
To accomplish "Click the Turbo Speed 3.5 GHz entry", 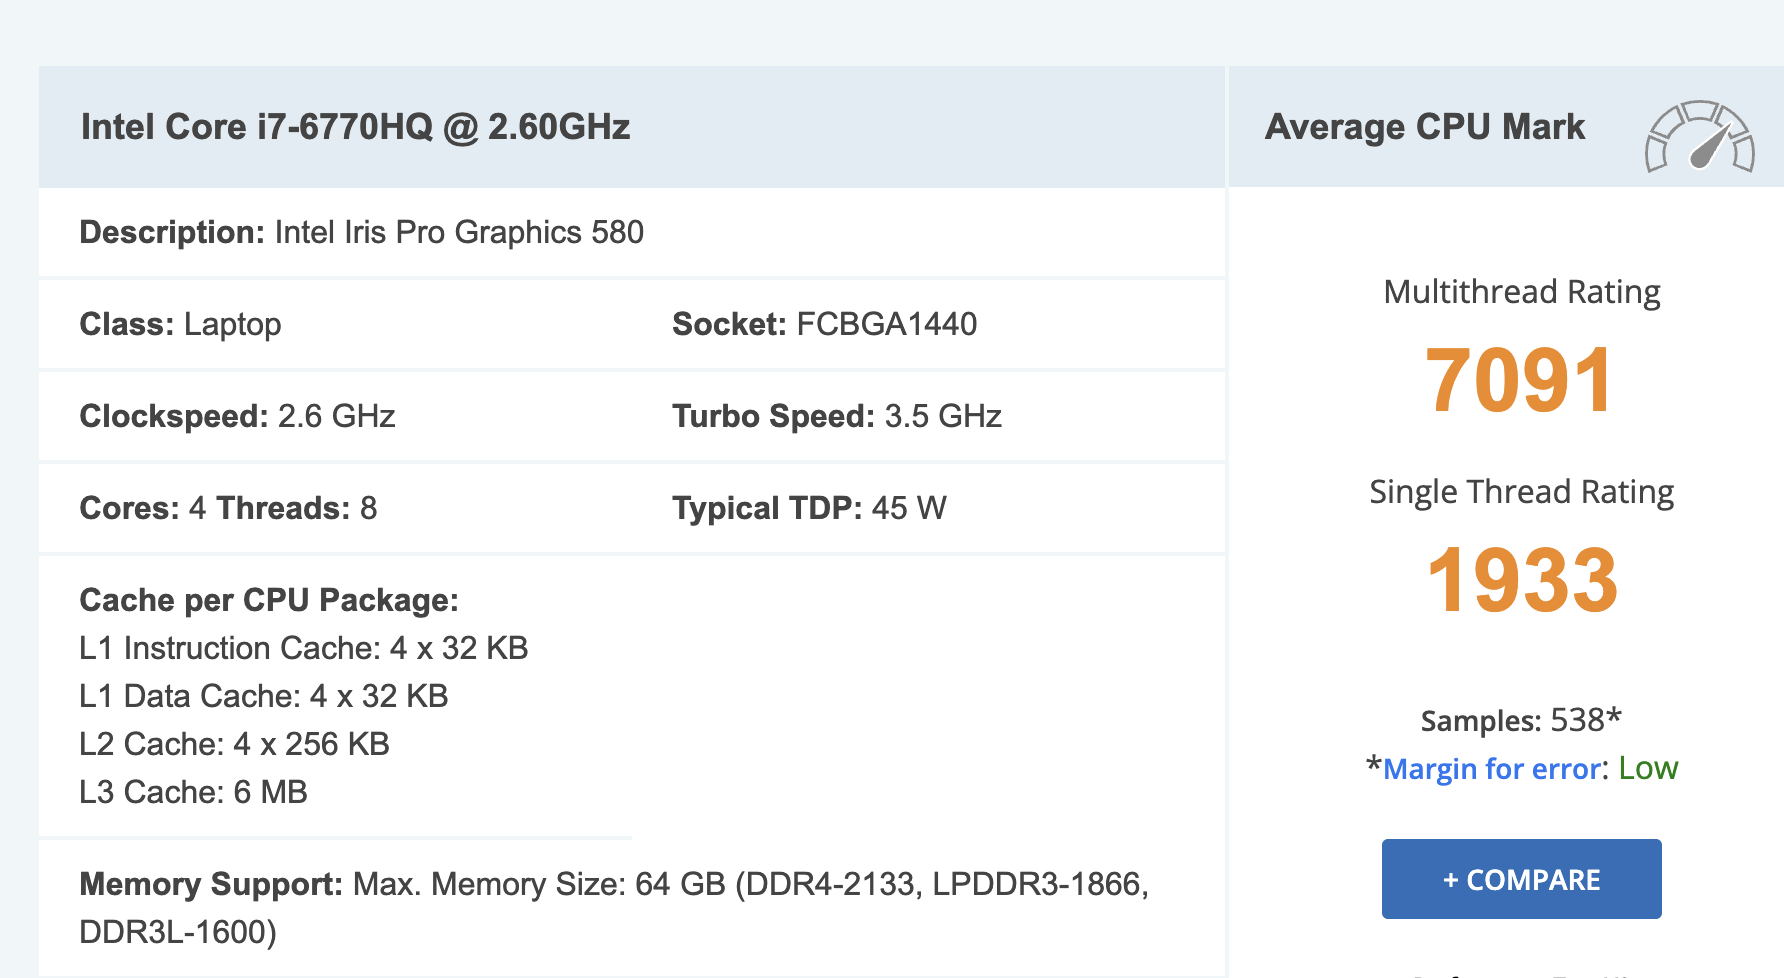I will [x=836, y=416].
